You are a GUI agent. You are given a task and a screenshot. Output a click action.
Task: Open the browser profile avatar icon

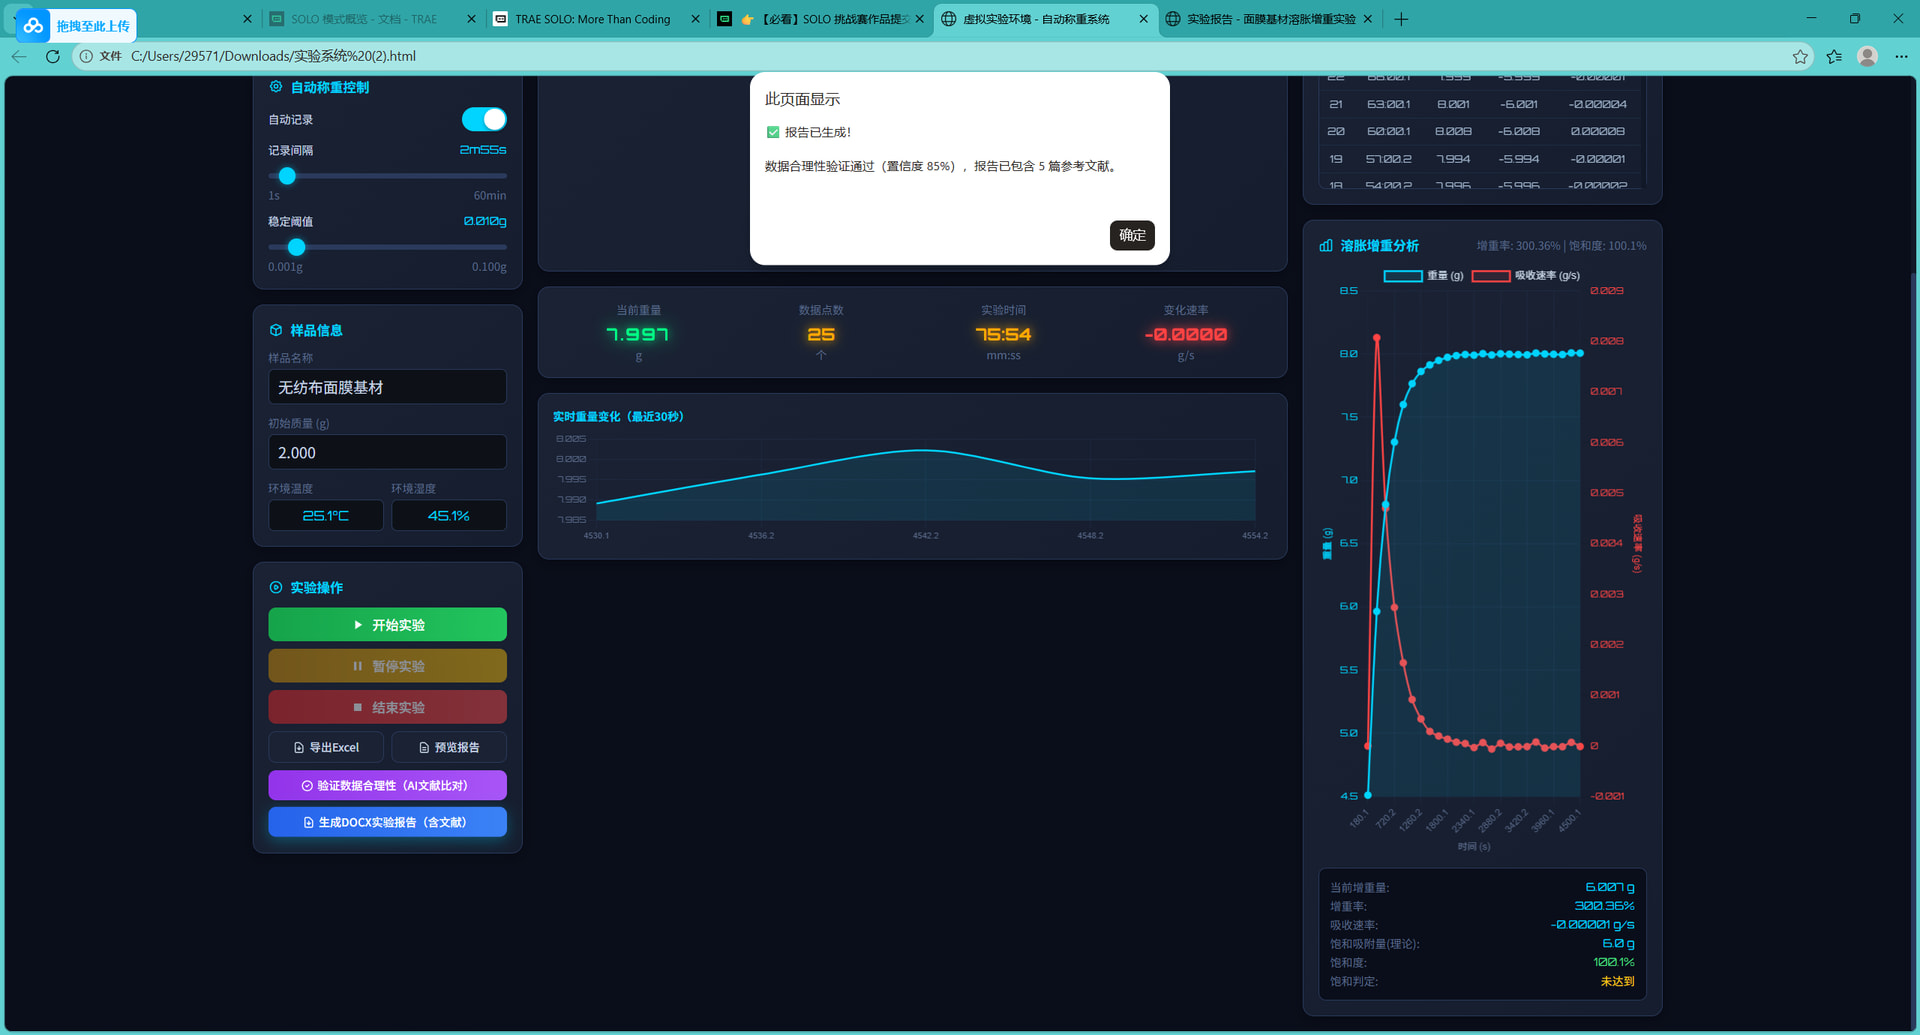click(x=1867, y=56)
